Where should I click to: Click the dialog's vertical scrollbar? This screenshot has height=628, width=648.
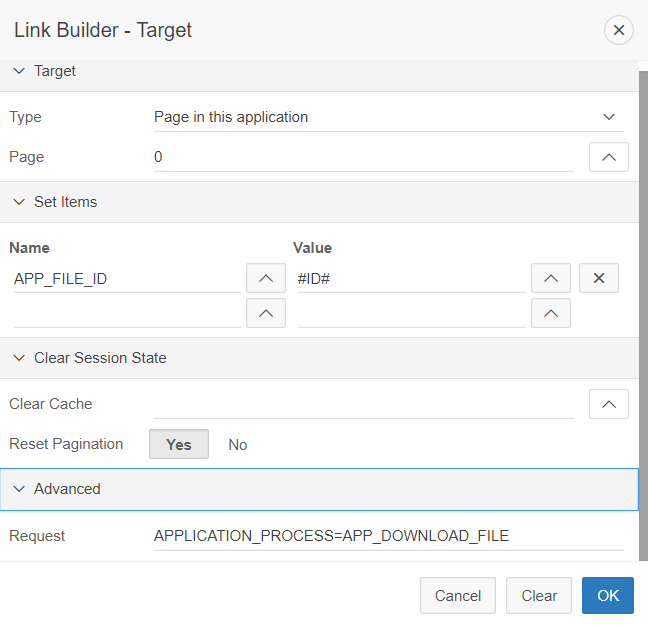click(643, 300)
